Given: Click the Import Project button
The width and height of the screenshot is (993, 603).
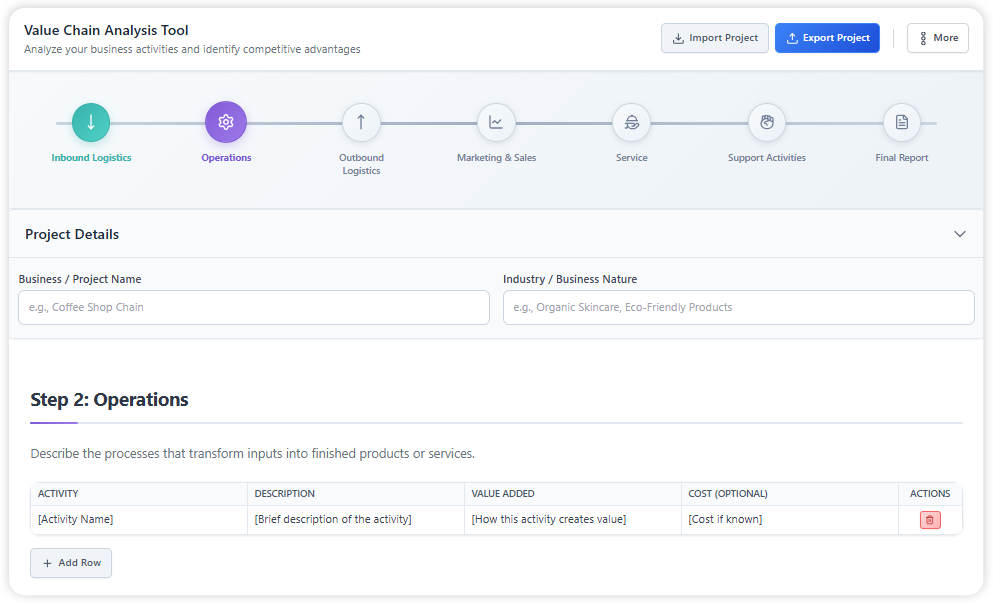Looking at the screenshot, I should 714,38.
